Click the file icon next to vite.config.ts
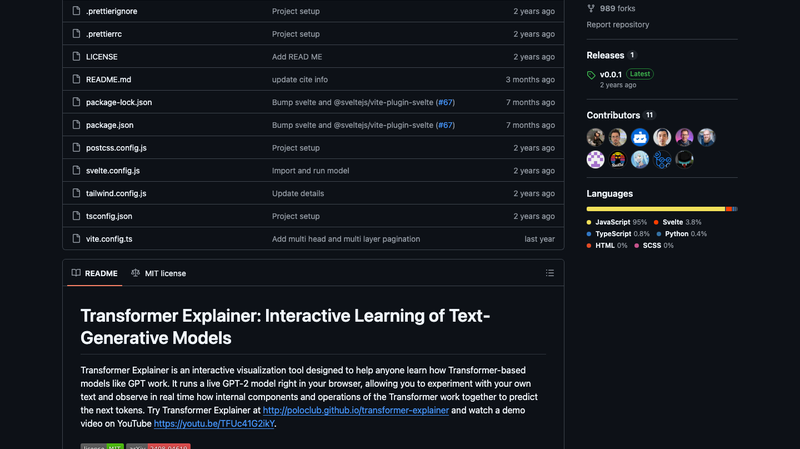The width and height of the screenshot is (800, 449). pos(76,239)
